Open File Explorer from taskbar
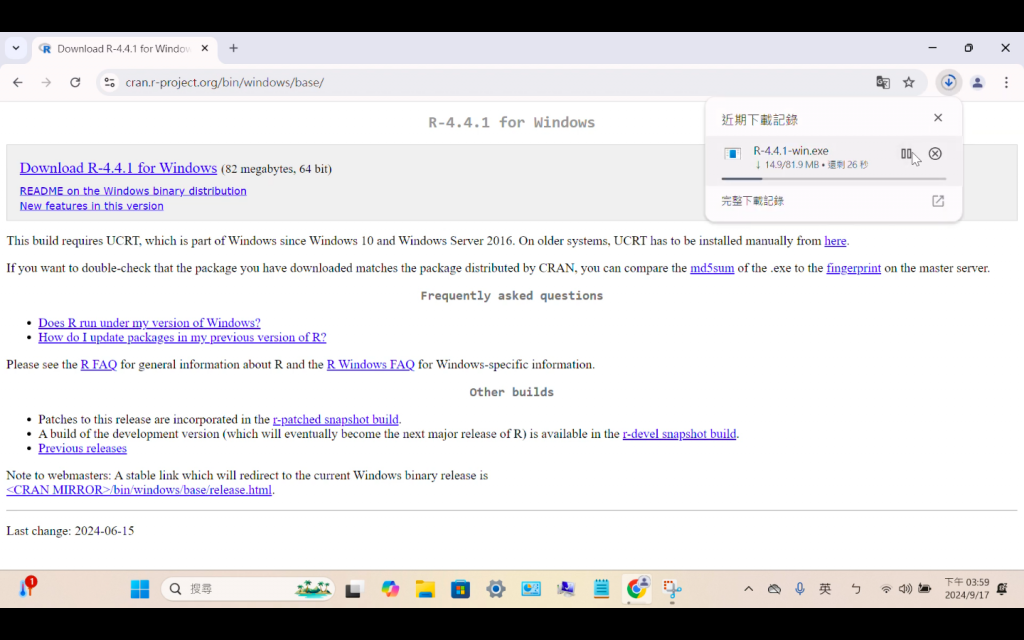This screenshot has height=640, width=1024. tap(425, 589)
